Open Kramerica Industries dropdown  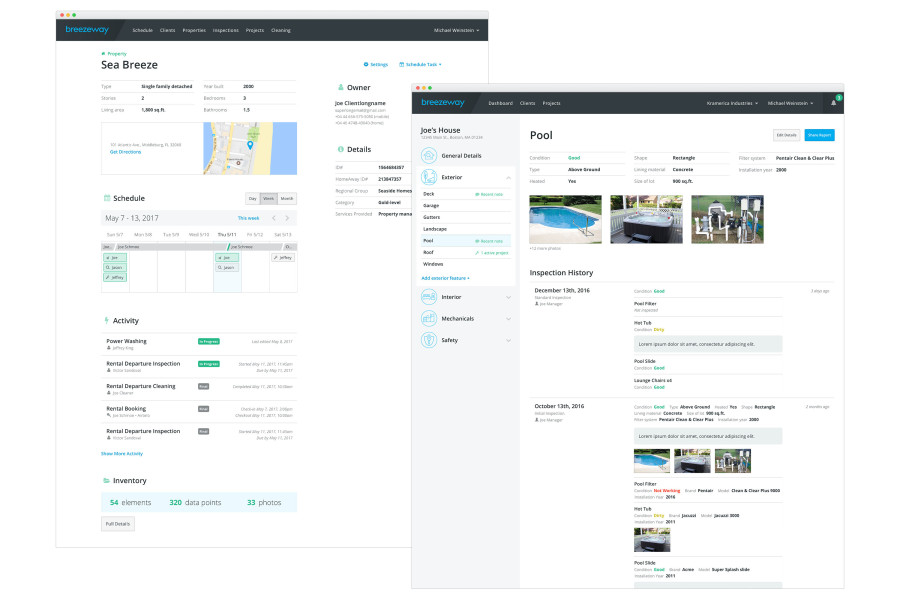pyautogui.click(x=732, y=103)
